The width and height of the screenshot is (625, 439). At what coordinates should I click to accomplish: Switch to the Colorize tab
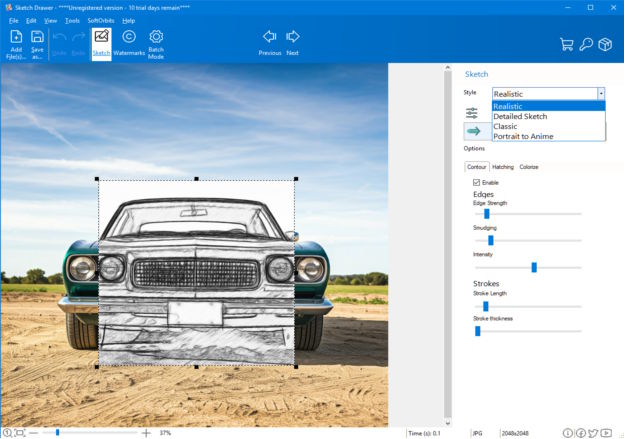coord(529,167)
